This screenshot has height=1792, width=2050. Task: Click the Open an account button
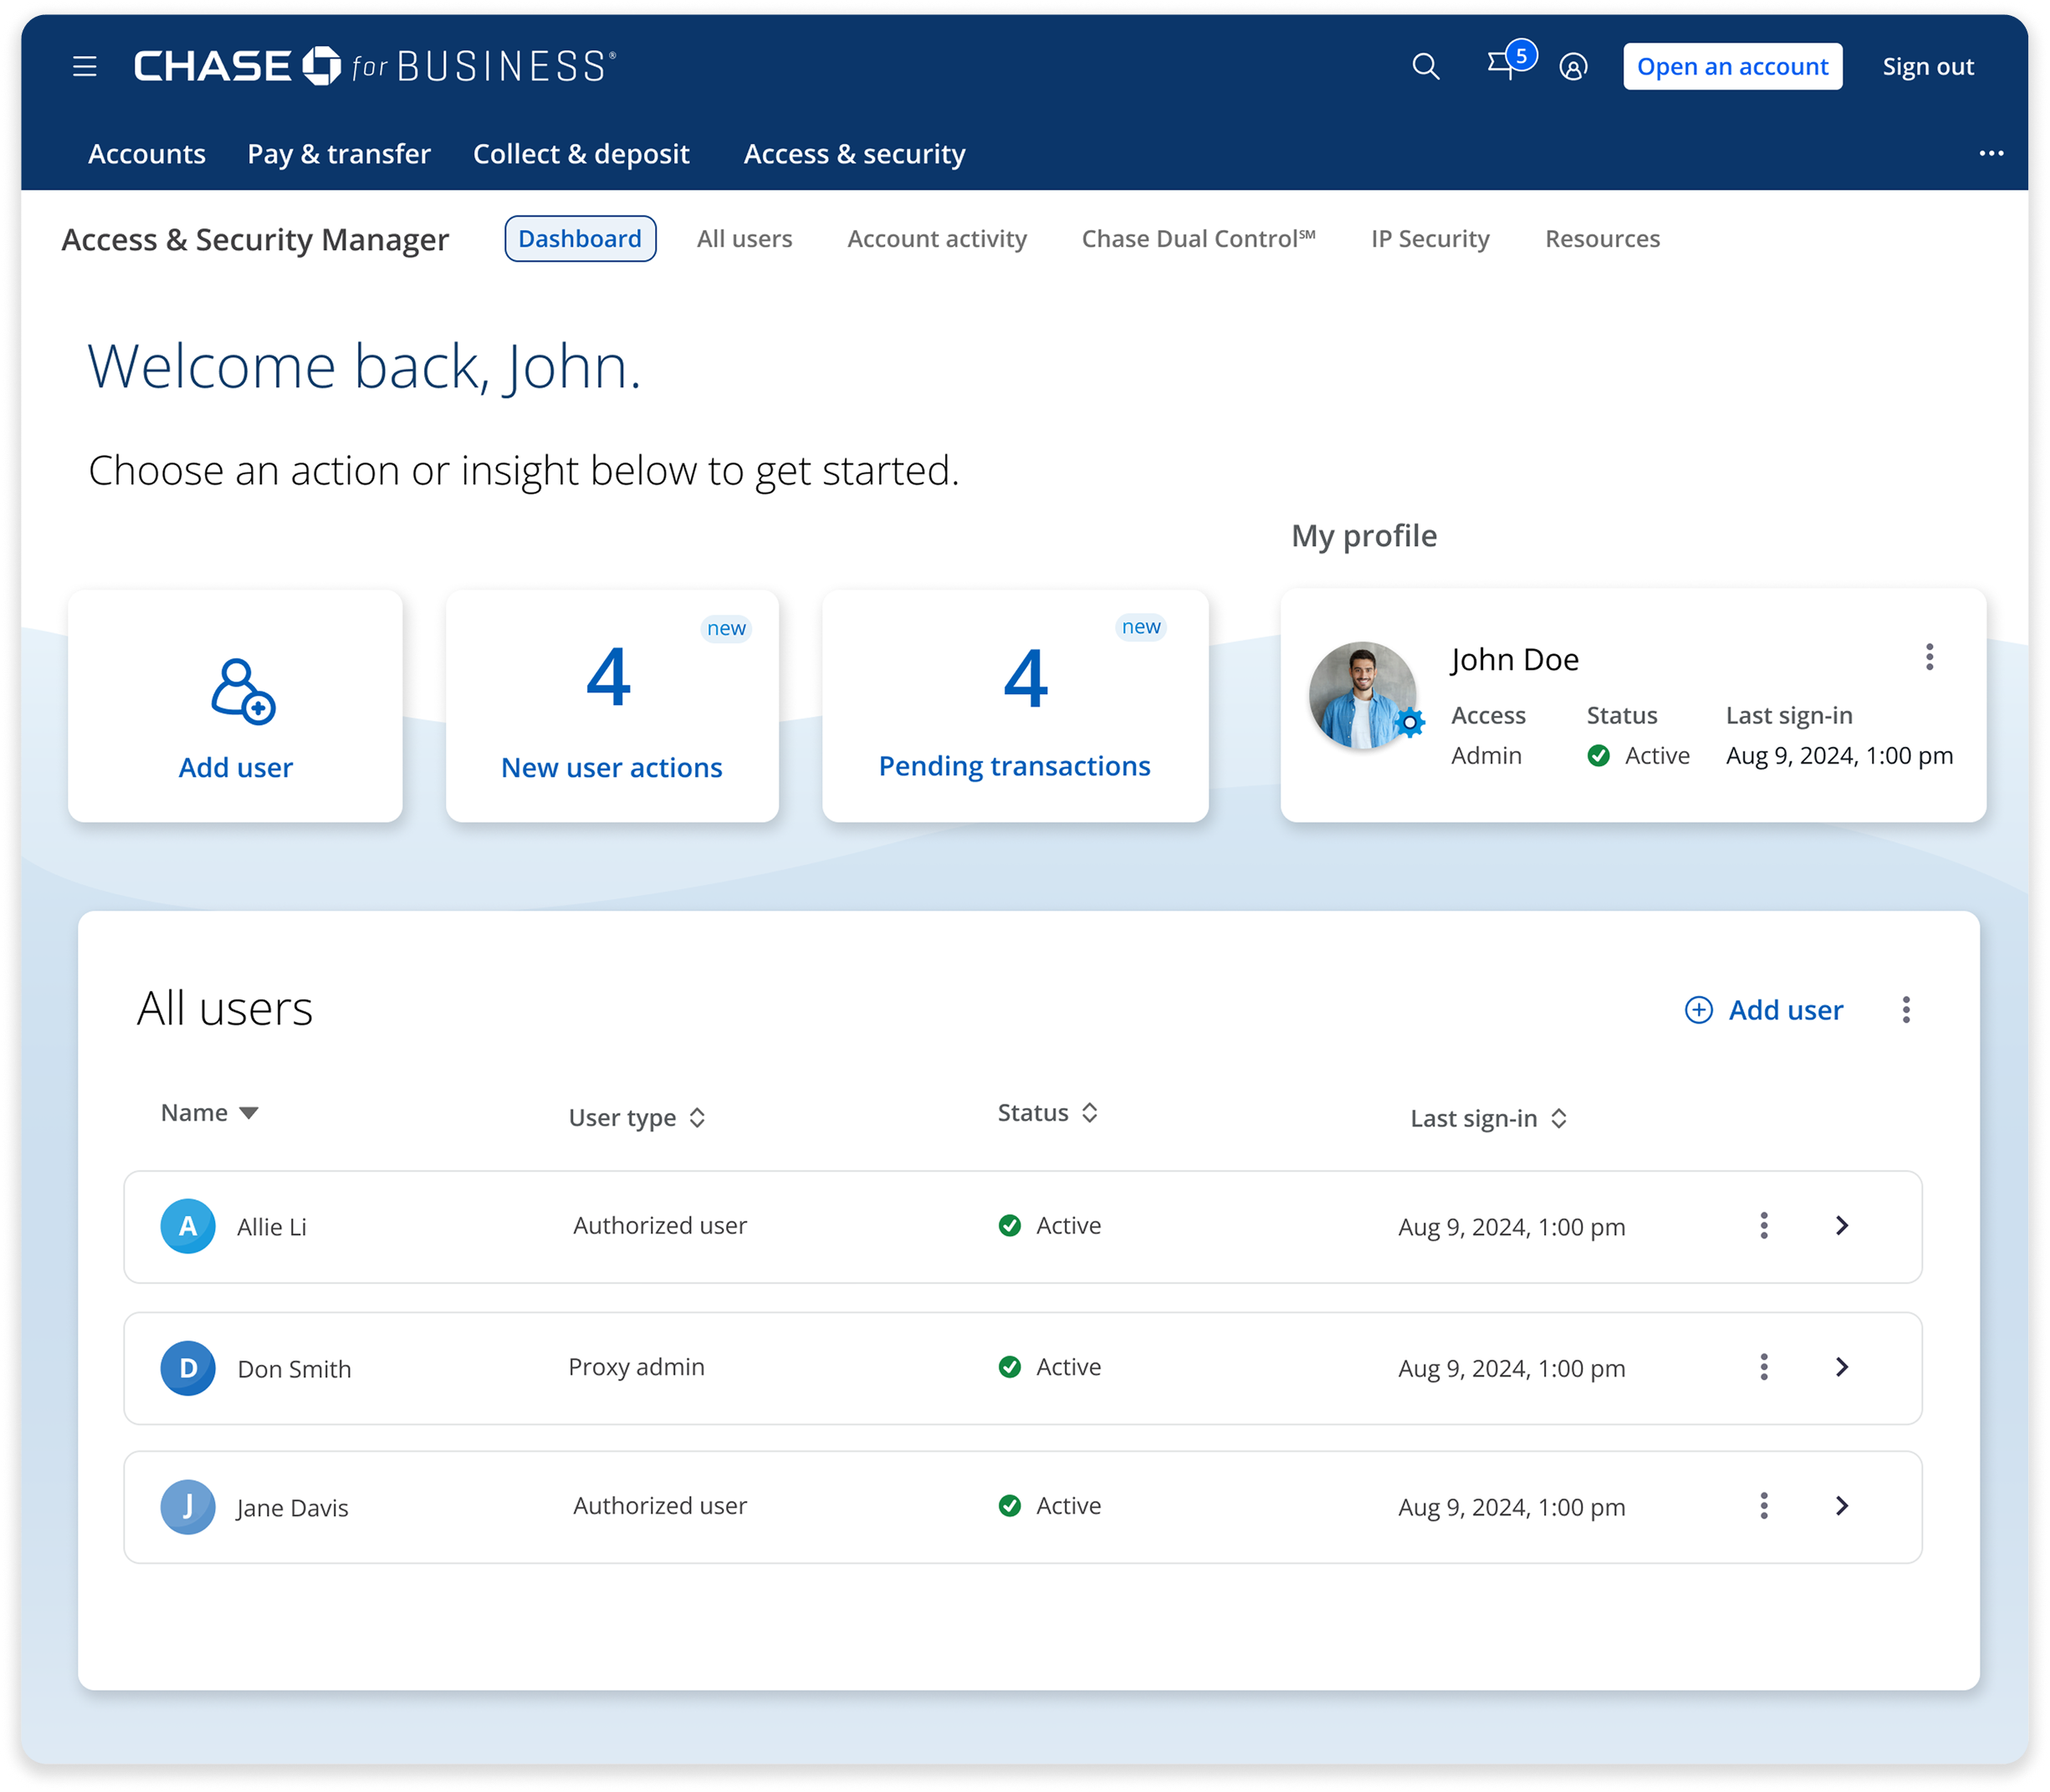(x=1732, y=67)
